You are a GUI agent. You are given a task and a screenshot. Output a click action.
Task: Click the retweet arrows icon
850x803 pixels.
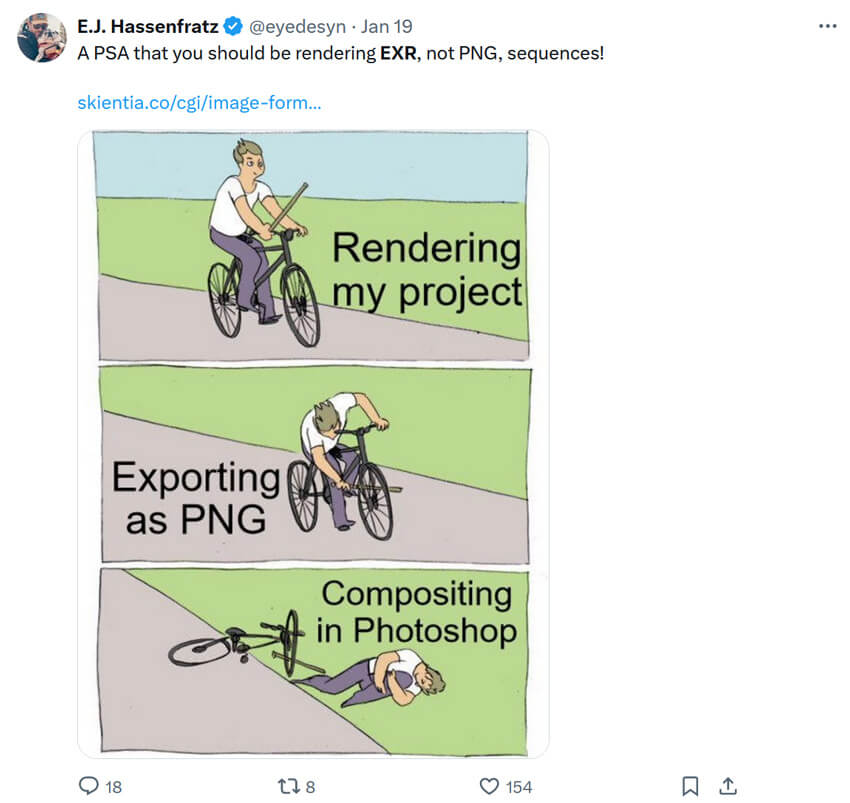coord(287,786)
